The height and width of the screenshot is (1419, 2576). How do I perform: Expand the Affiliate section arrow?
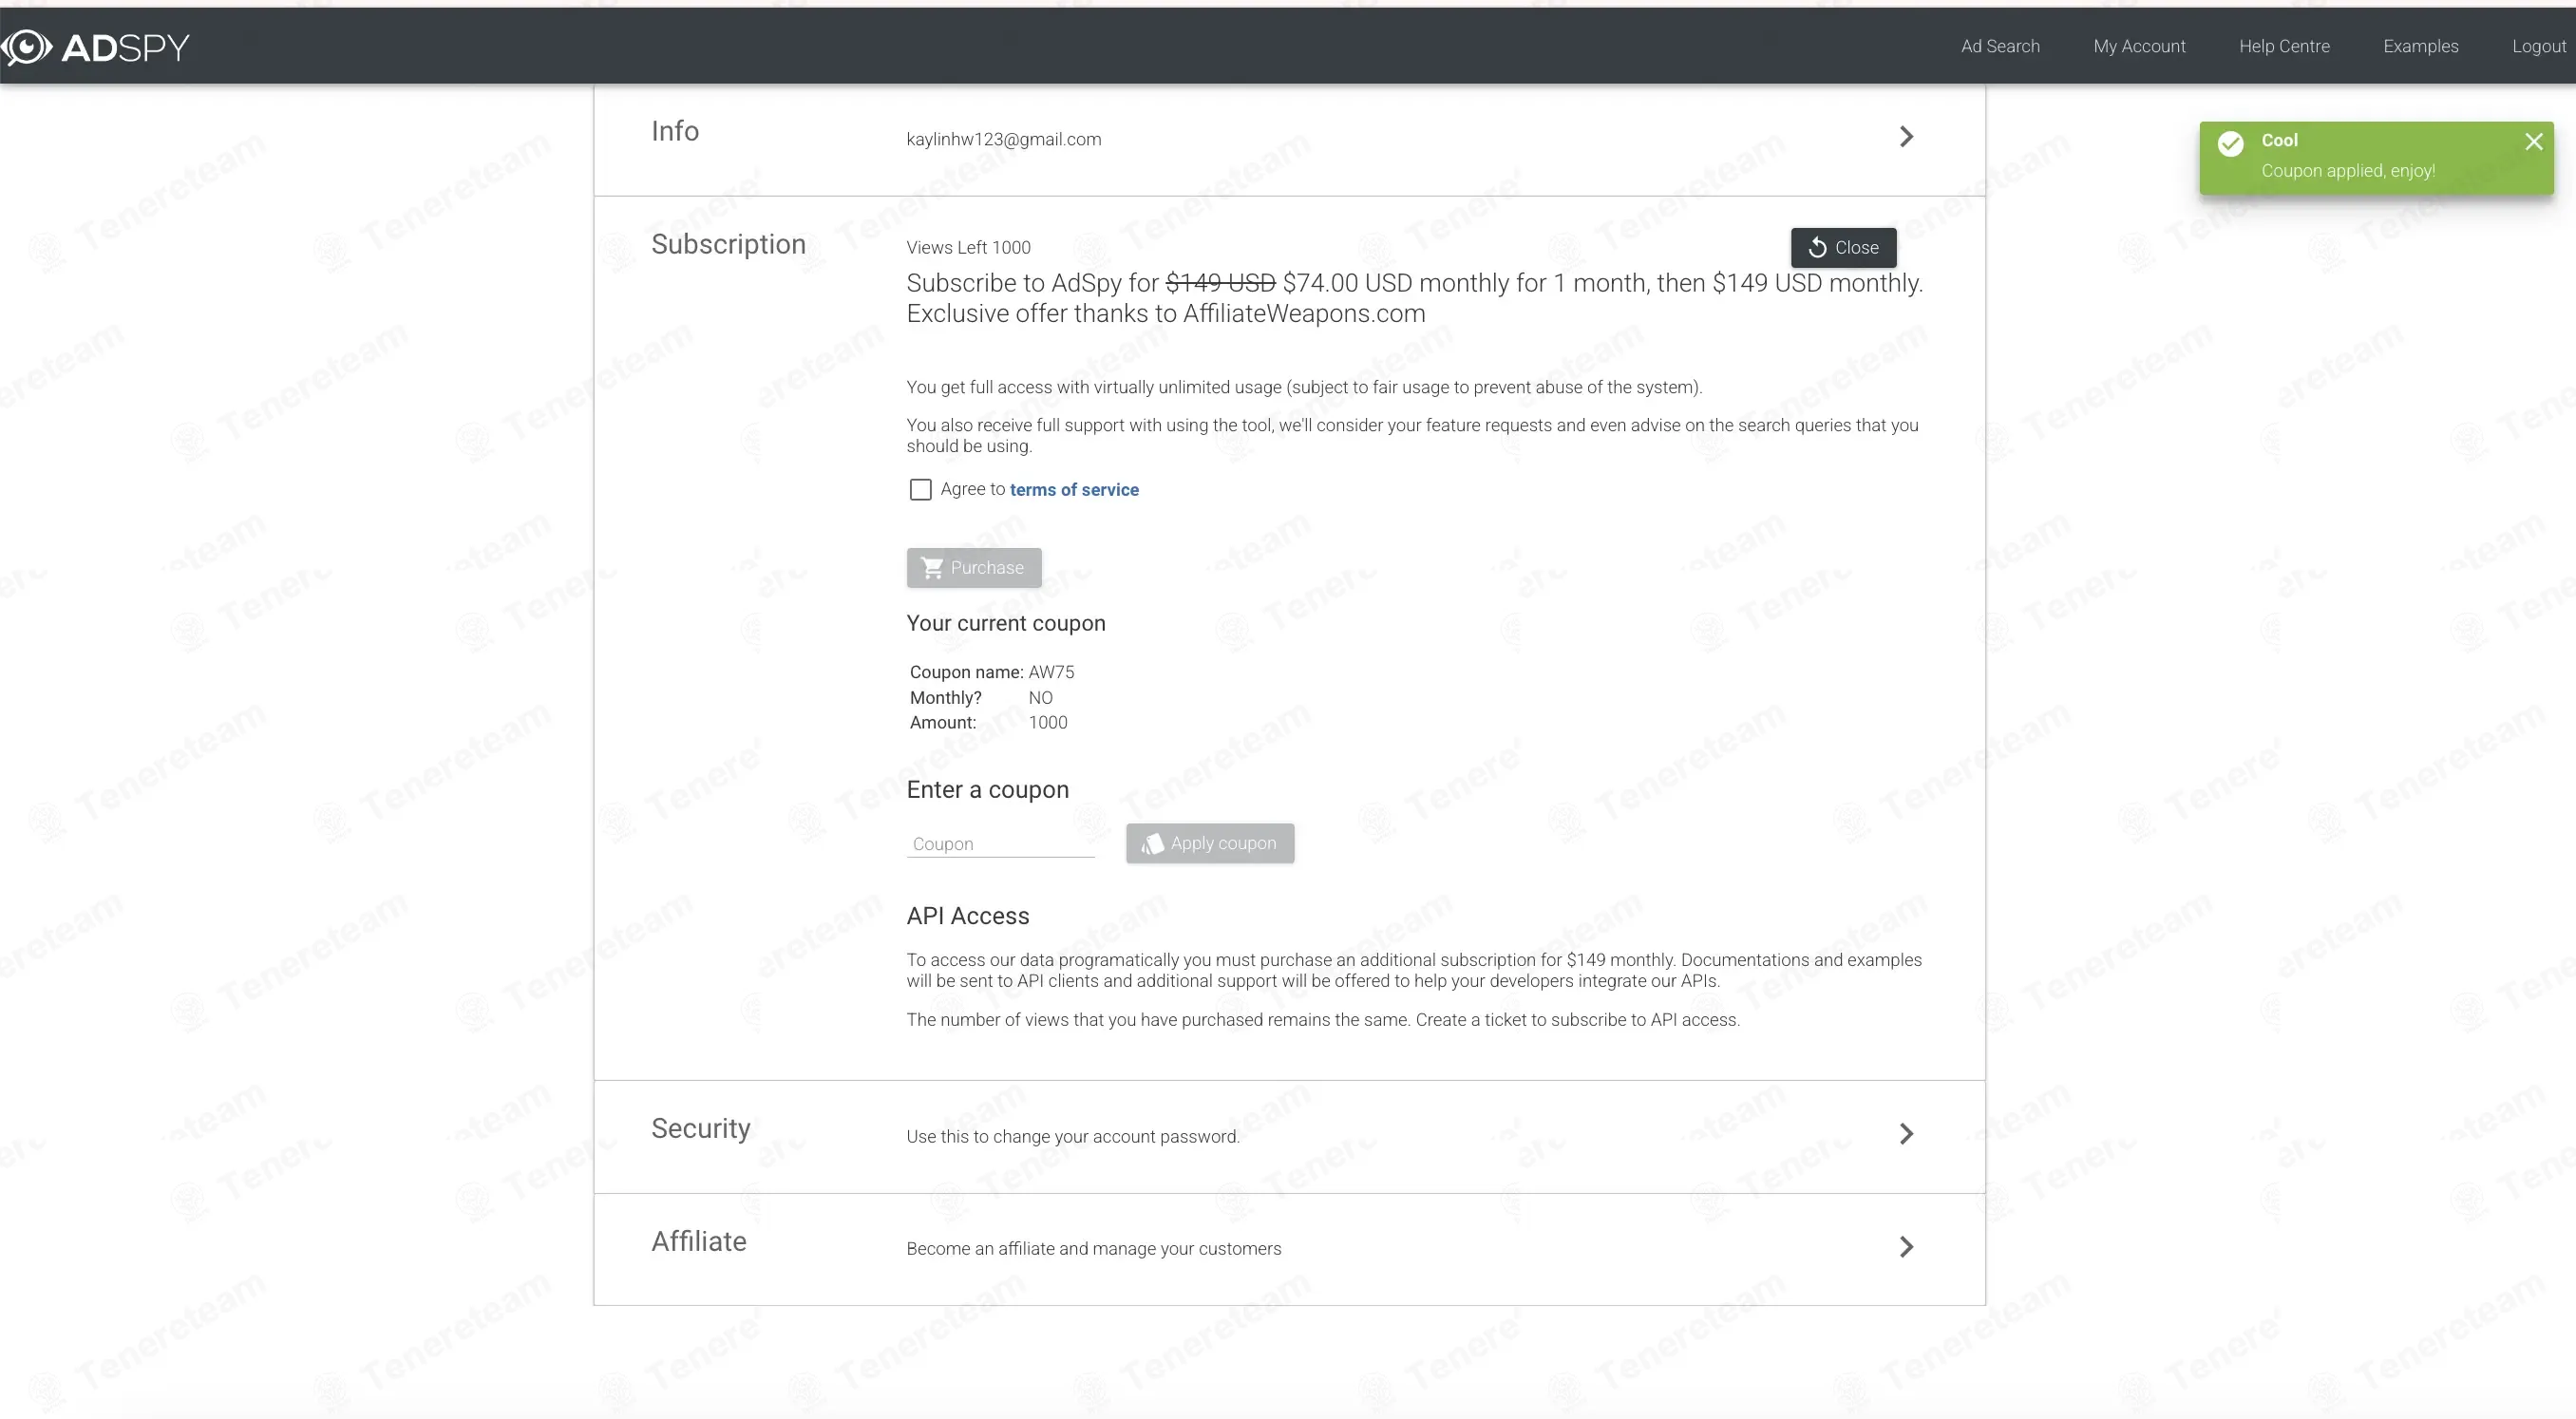tap(1906, 1247)
